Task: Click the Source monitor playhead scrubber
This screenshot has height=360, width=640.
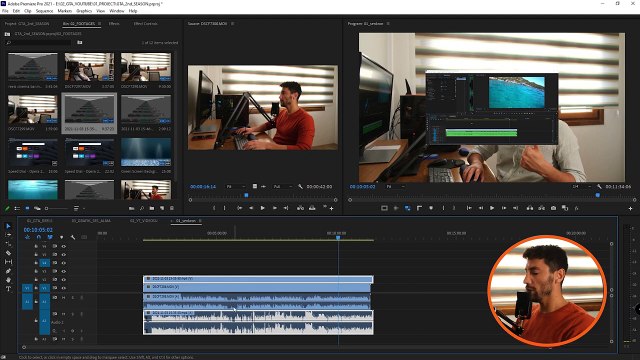Action: pyautogui.click(x=246, y=196)
